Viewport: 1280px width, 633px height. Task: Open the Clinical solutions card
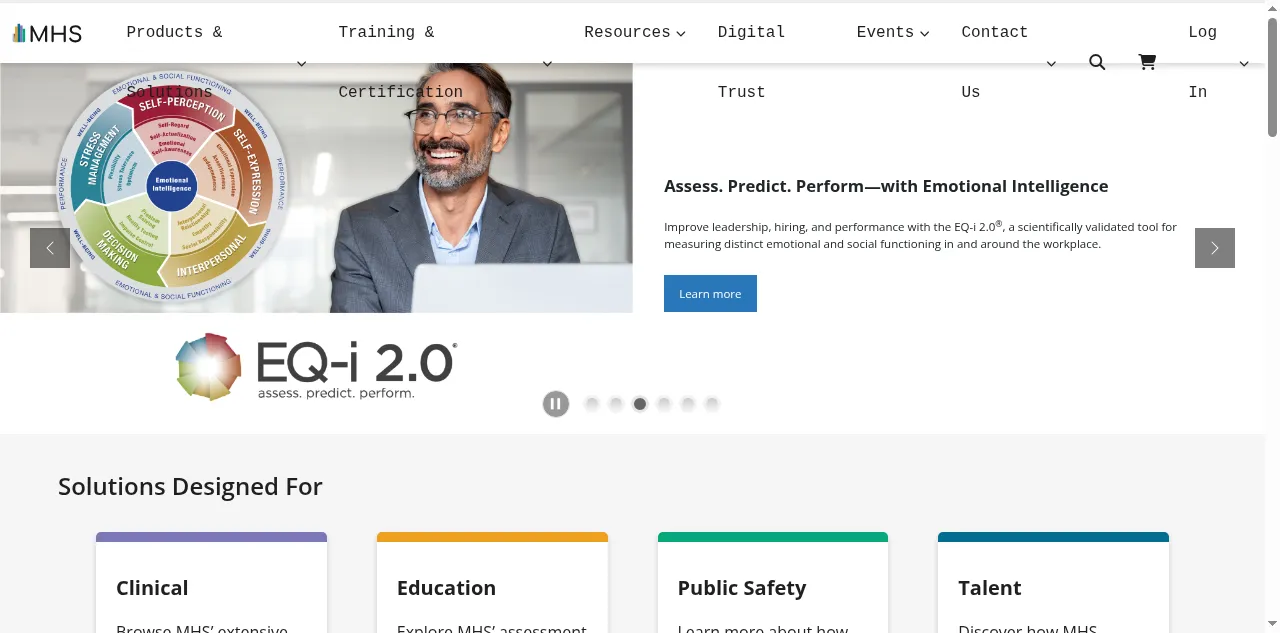[211, 583]
